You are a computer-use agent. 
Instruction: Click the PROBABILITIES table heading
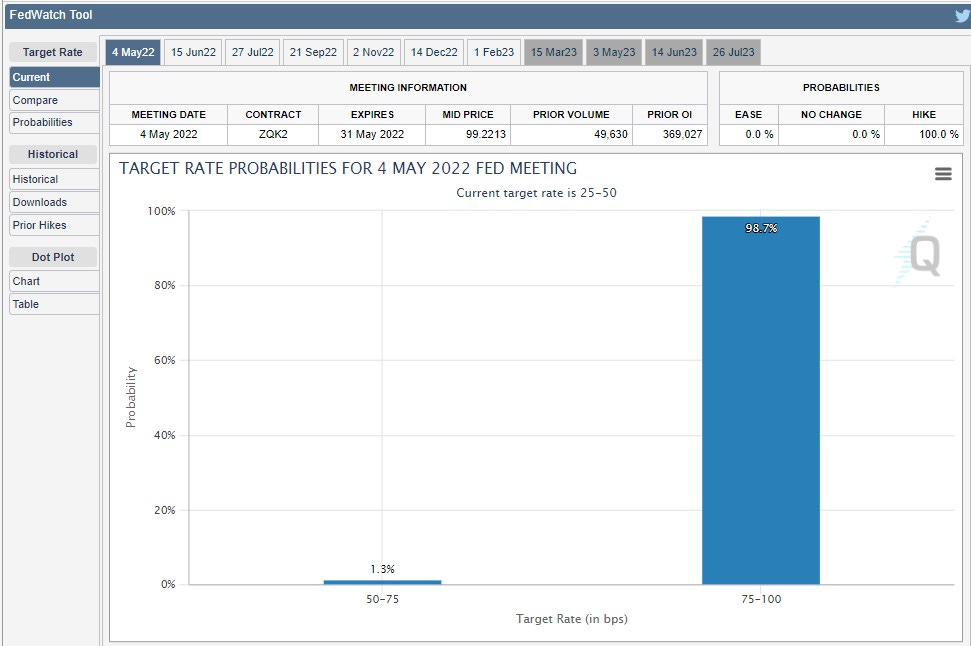[841, 87]
